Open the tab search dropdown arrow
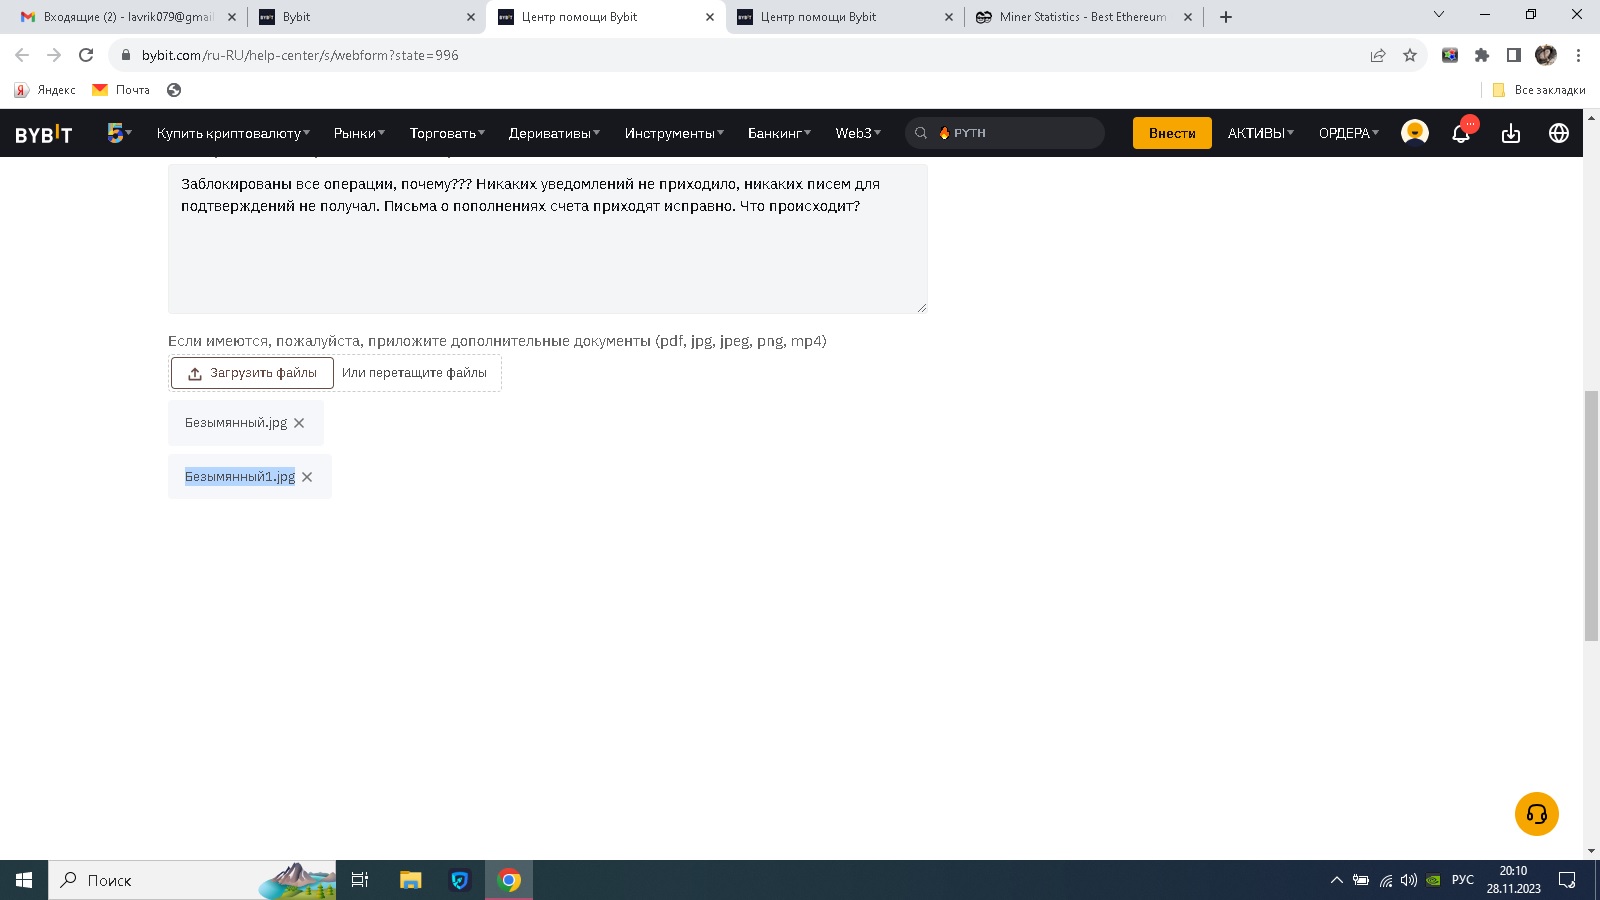The width and height of the screenshot is (1600, 900). 1439,14
